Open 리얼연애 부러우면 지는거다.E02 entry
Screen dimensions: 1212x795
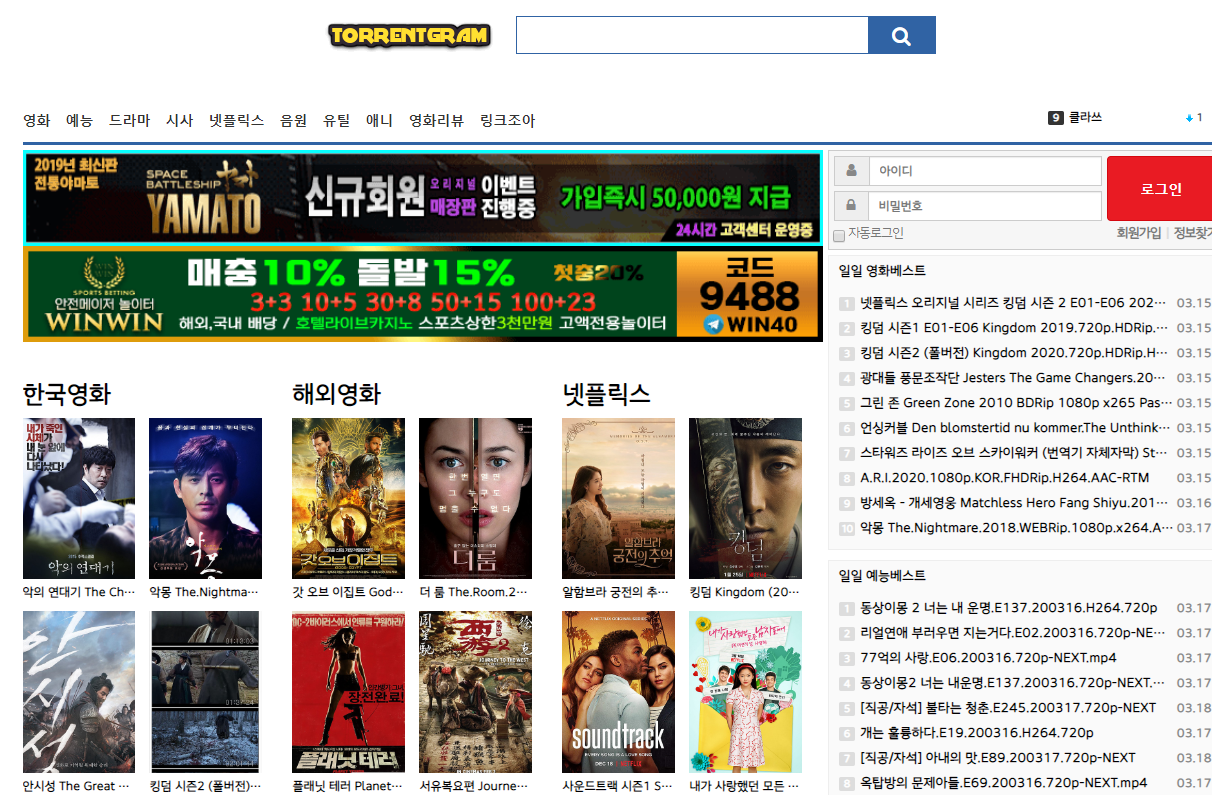[x=1013, y=632]
